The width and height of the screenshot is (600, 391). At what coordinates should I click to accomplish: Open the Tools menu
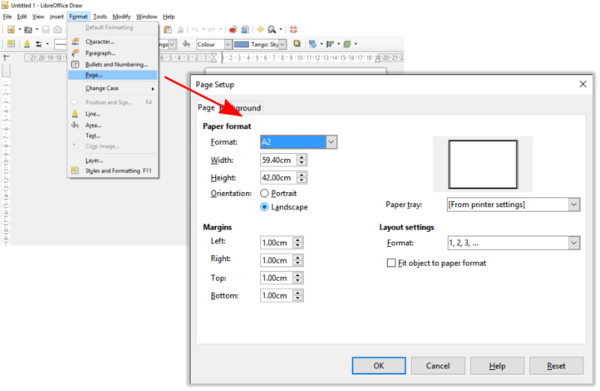[x=100, y=16]
